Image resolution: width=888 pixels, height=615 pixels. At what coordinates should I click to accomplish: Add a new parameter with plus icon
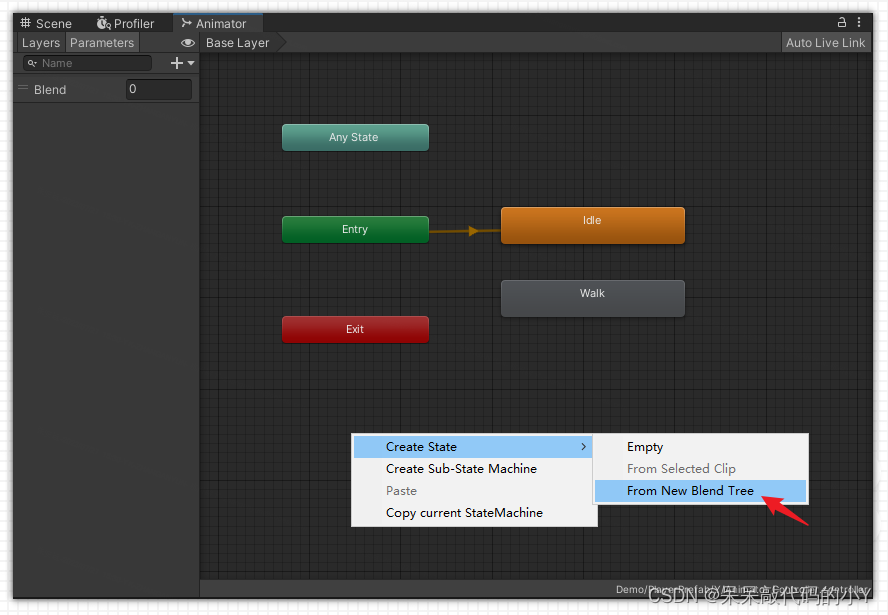177,63
